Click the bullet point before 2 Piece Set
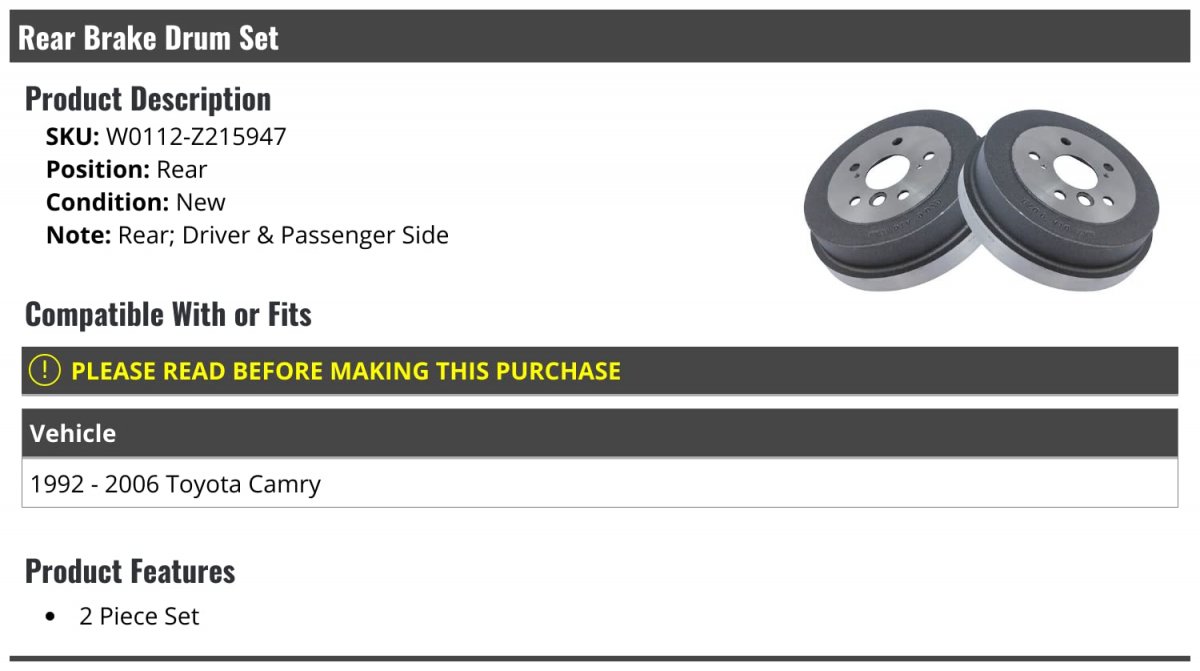The height and width of the screenshot is (671, 1200). 51,617
